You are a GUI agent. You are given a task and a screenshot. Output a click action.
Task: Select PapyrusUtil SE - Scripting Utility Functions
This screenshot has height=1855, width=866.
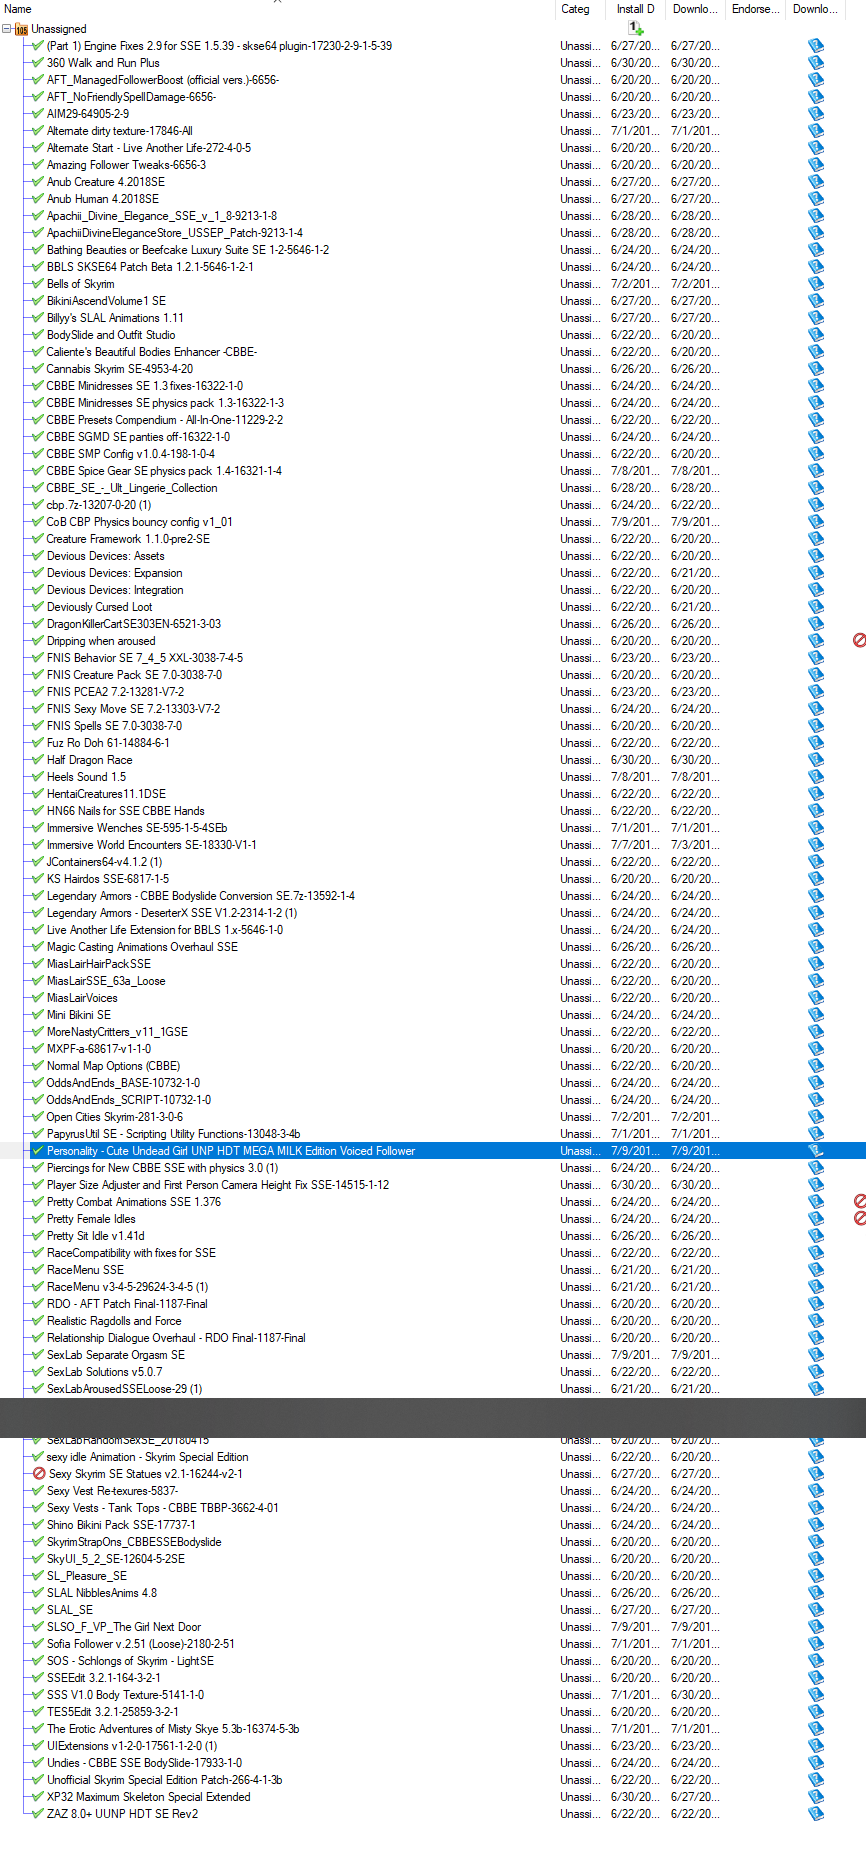coord(173,1134)
